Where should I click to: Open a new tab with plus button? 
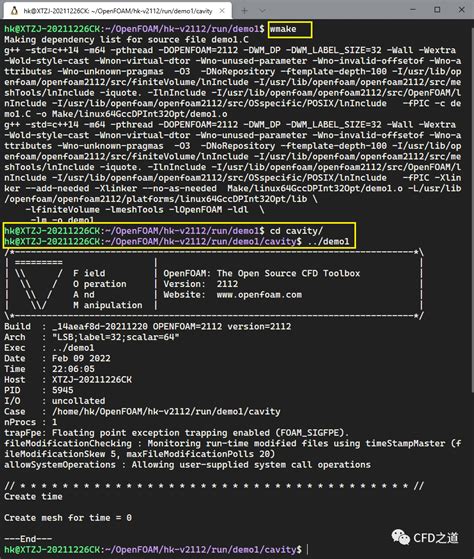coord(244,11)
